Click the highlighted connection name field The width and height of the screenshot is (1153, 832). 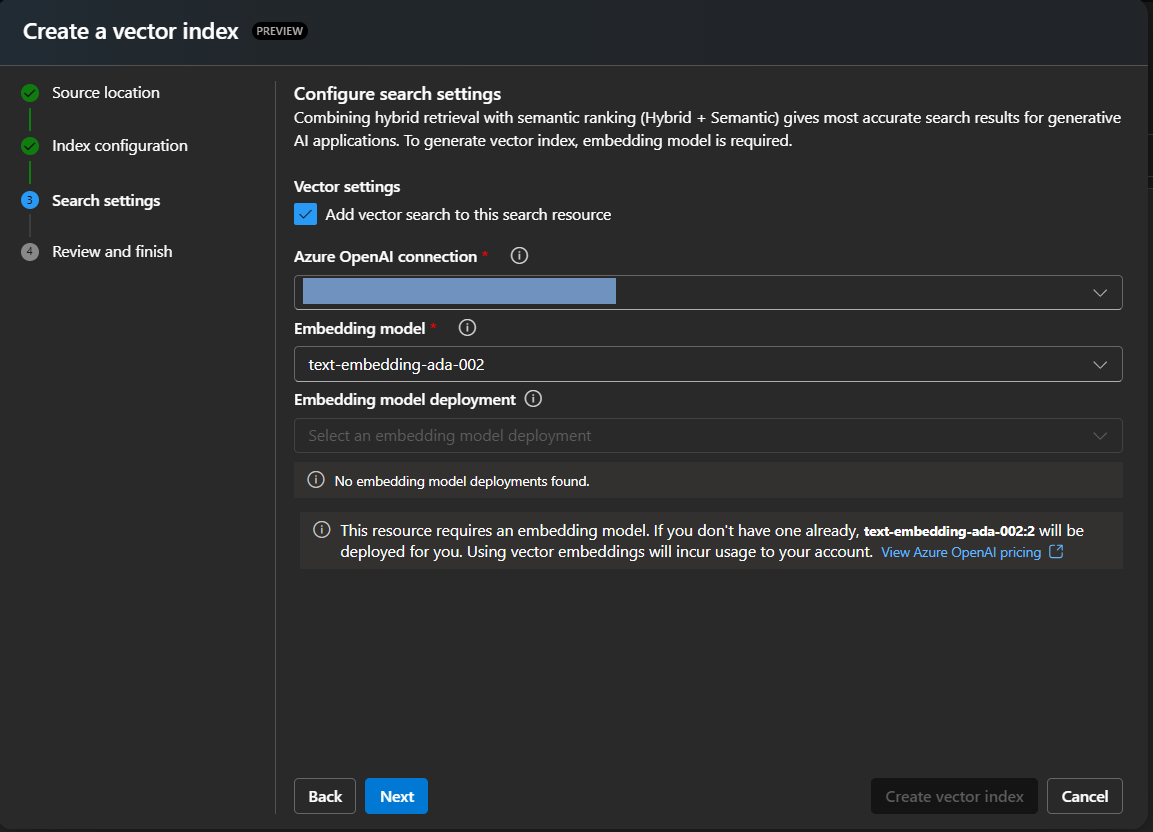[460, 291]
